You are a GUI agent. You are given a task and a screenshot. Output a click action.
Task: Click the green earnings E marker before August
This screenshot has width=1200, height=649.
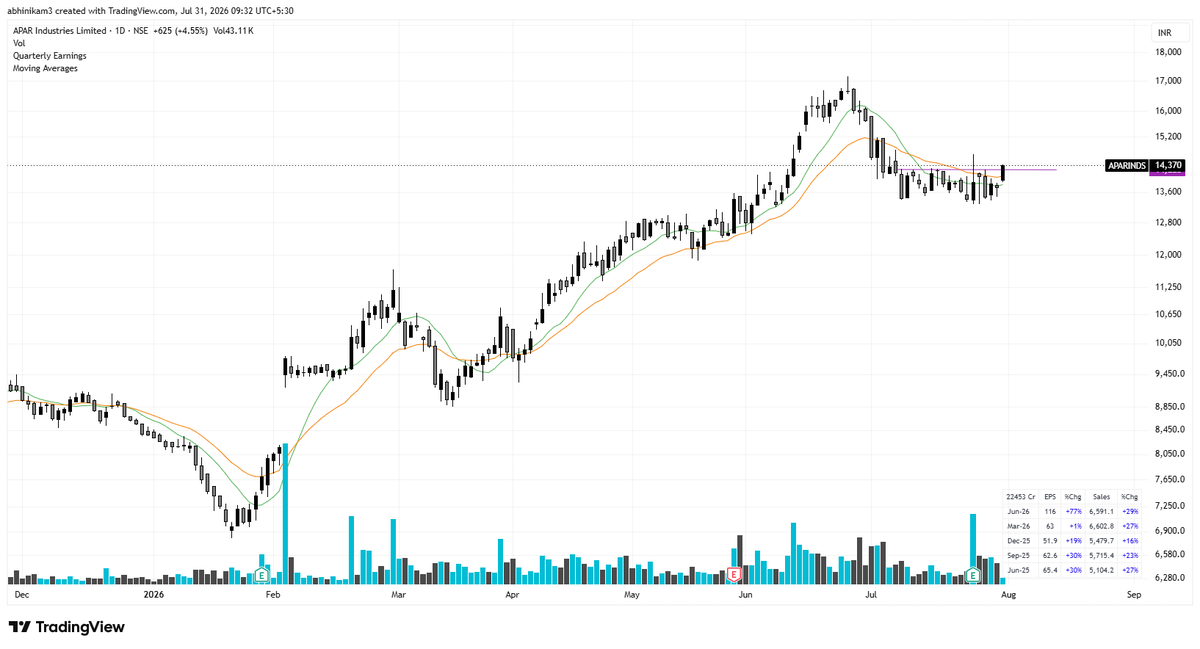(x=972, y=575)
